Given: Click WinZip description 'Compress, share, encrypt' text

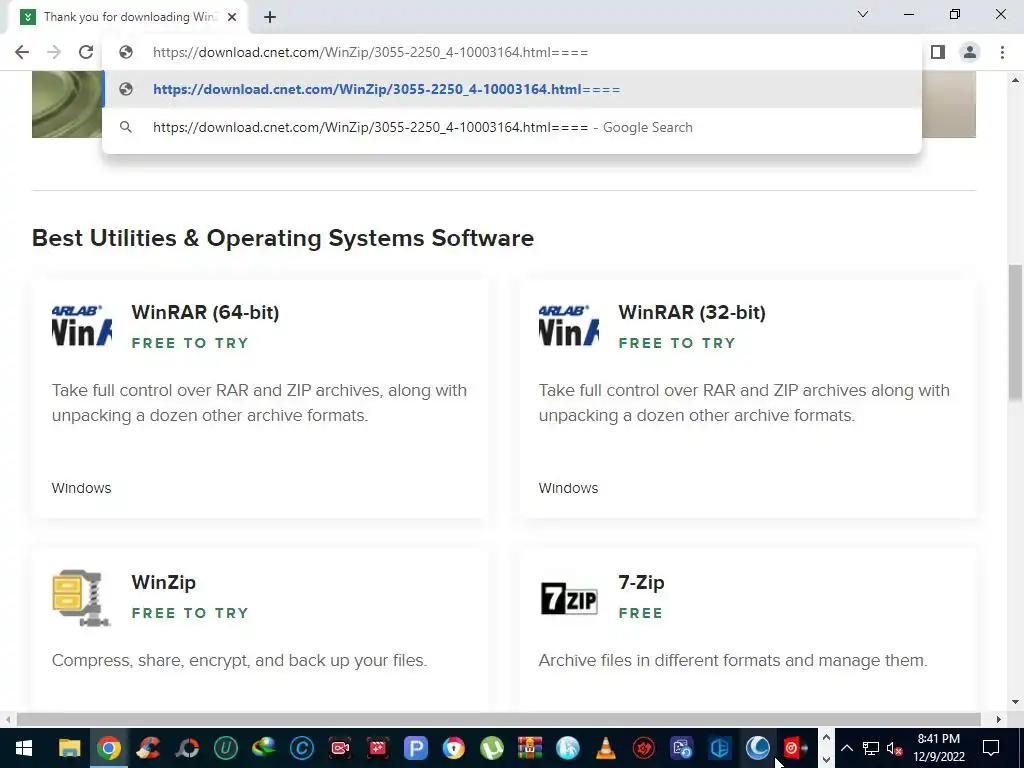Looking at the screenshot, I should point(239,660).
